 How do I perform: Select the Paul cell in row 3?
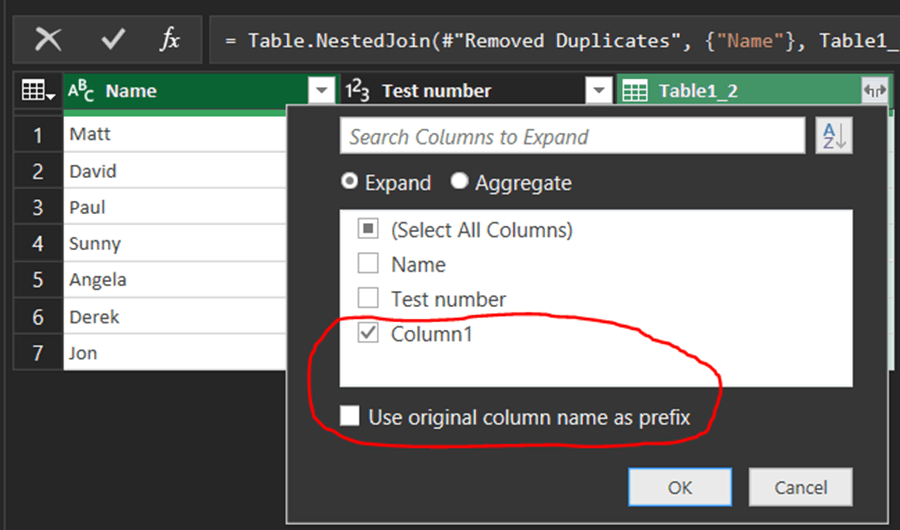click(175, 207)
